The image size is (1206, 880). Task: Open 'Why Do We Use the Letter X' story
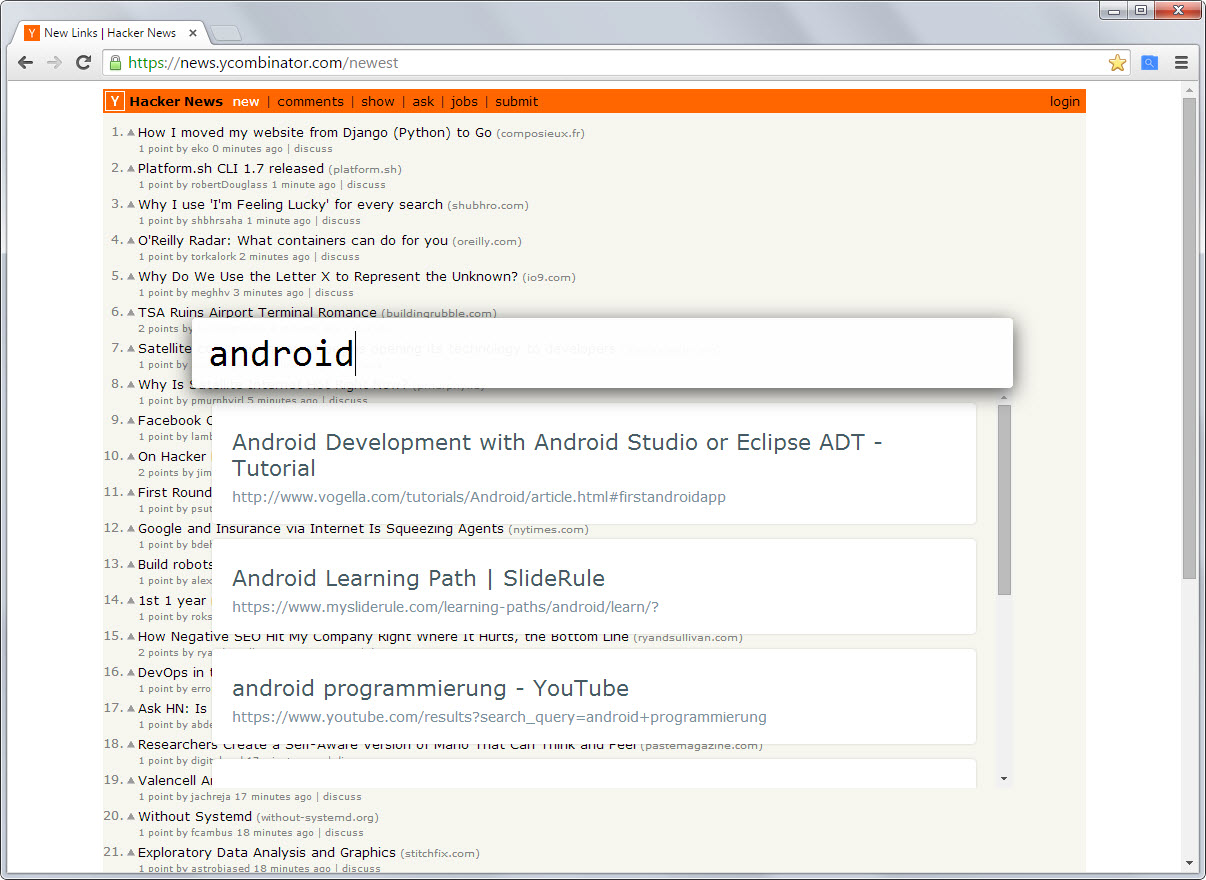tap(328, 276)
